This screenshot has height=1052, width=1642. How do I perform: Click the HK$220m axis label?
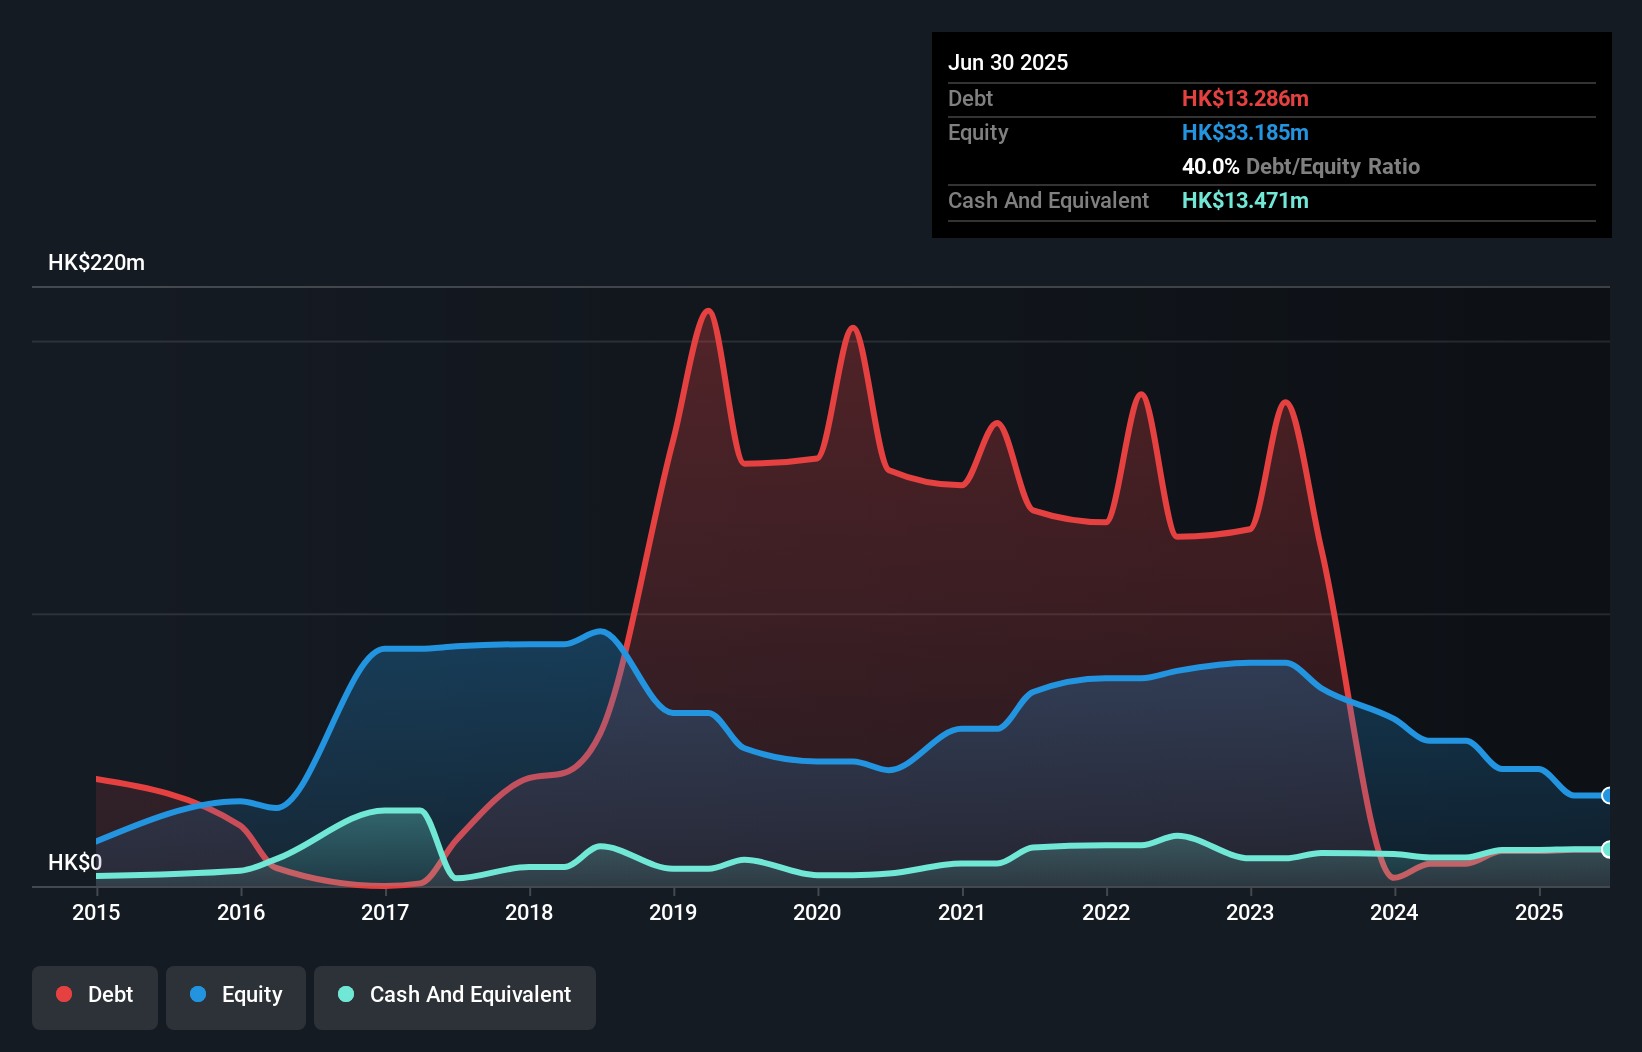[96, 262]
